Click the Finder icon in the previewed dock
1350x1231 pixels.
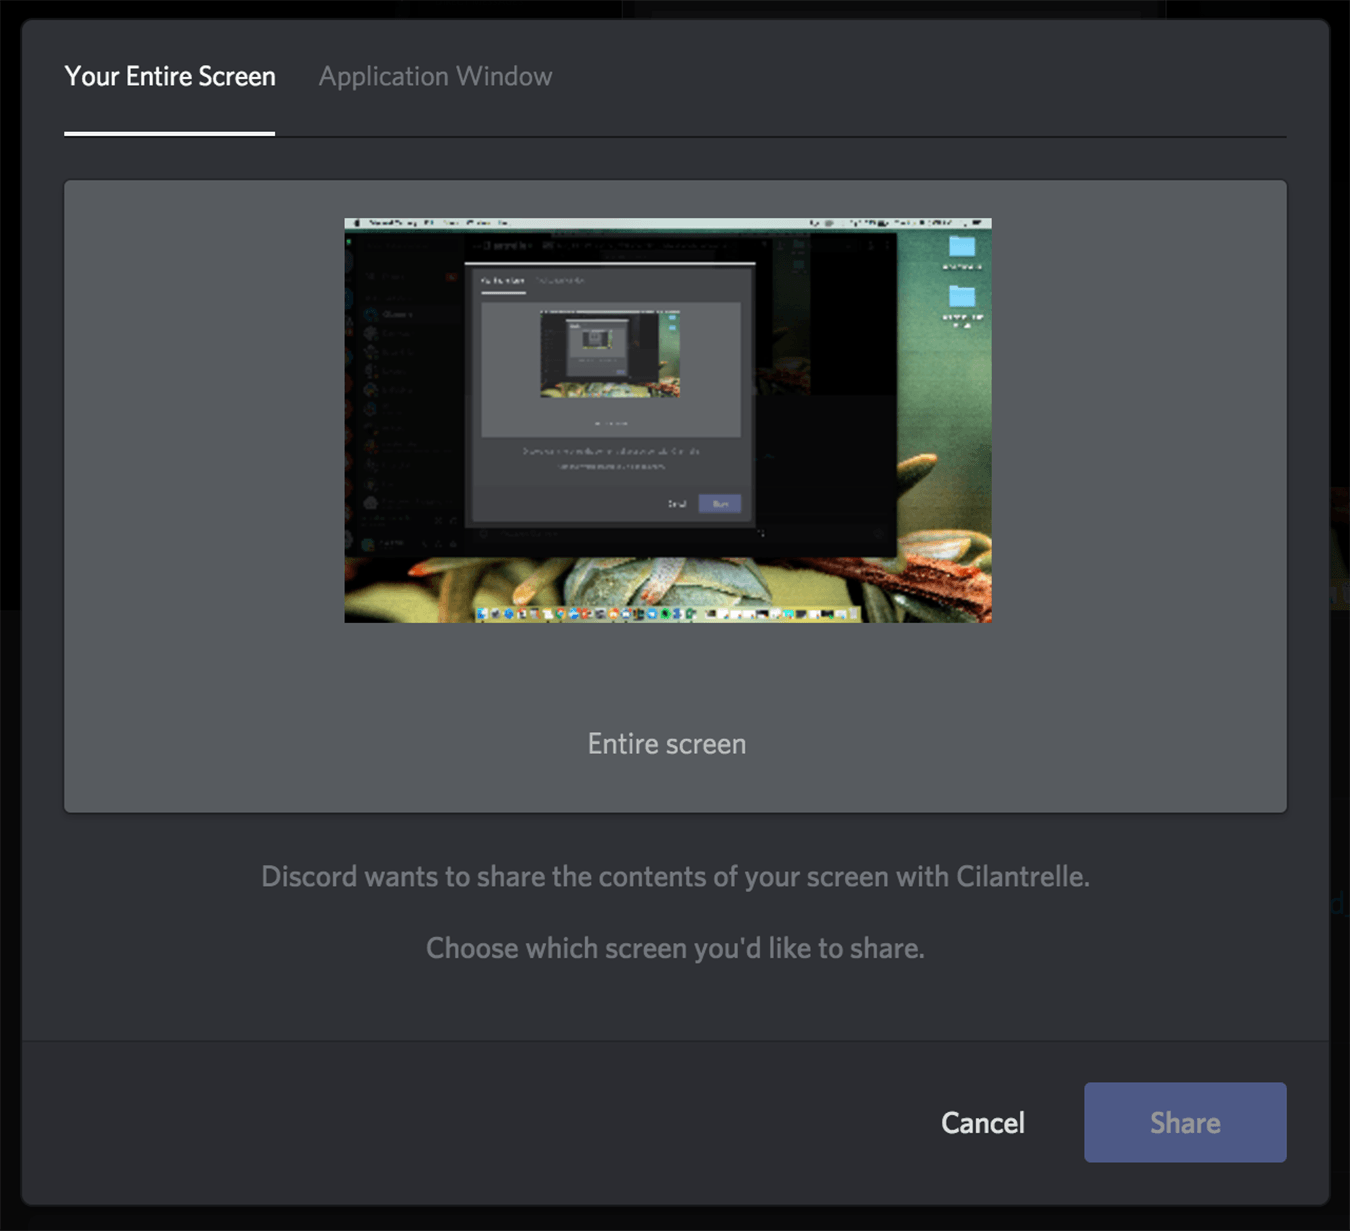coord(483,613)
